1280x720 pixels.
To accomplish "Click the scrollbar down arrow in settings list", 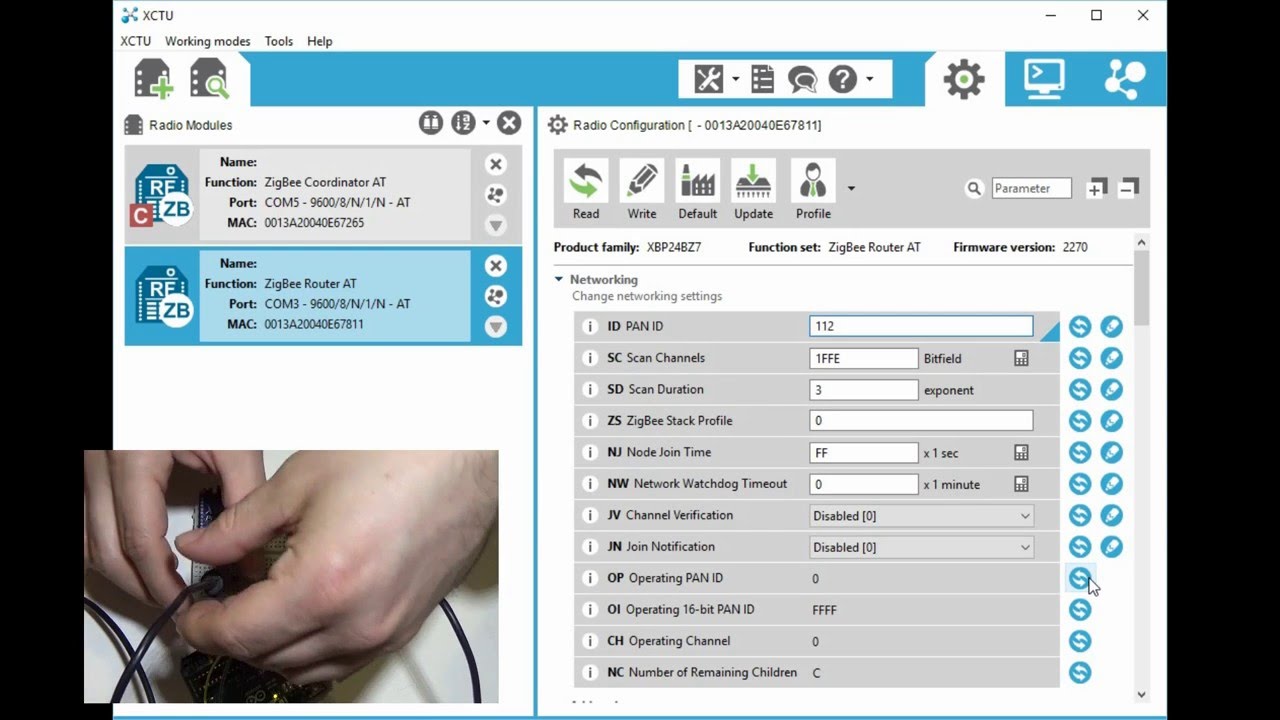I will pos(1142,694).
